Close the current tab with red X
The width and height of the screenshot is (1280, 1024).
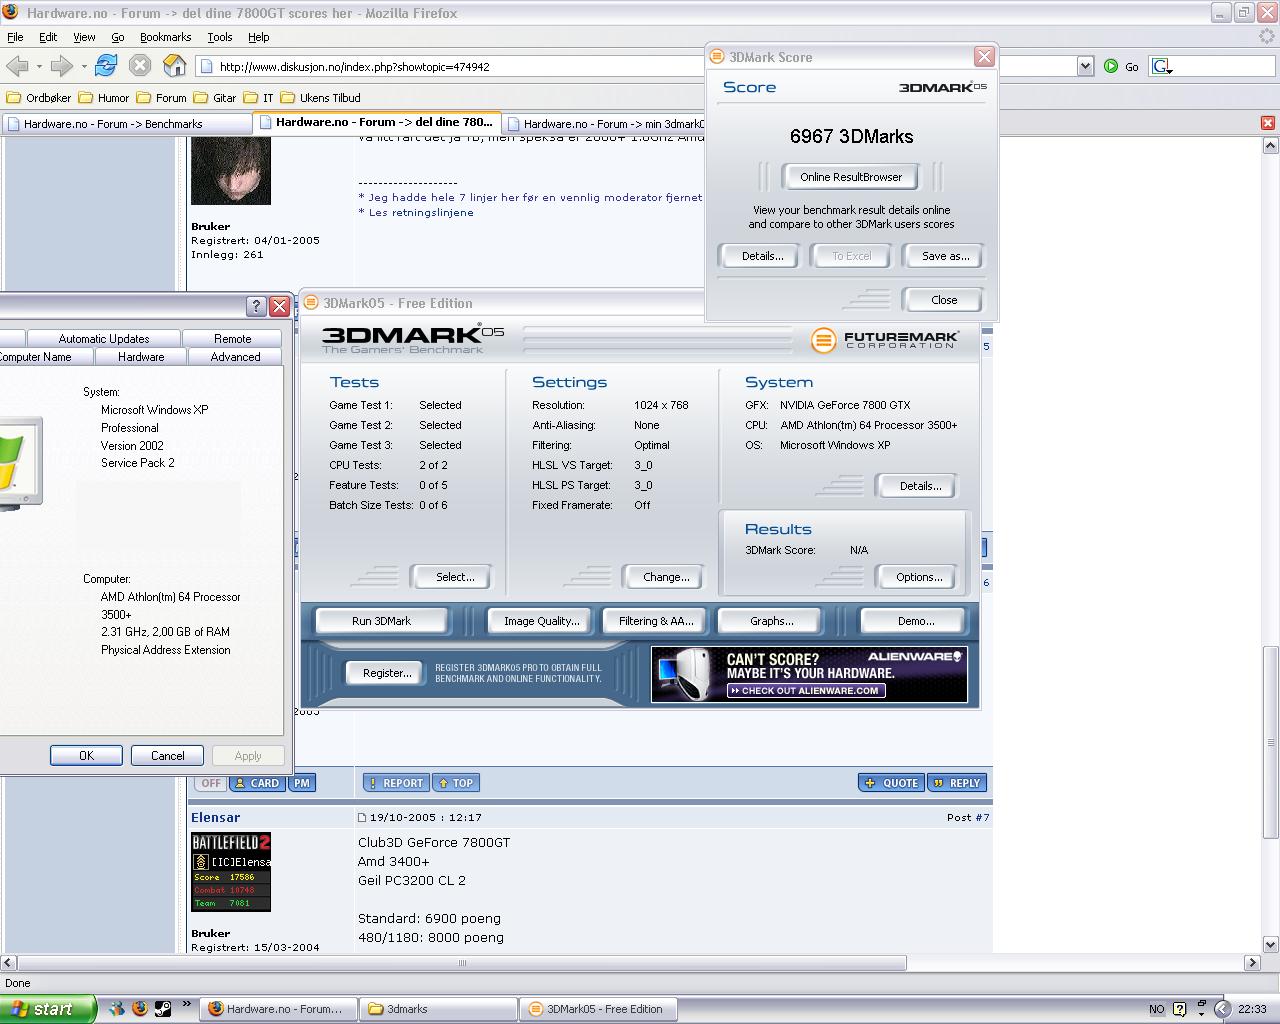click(1267, 123)
